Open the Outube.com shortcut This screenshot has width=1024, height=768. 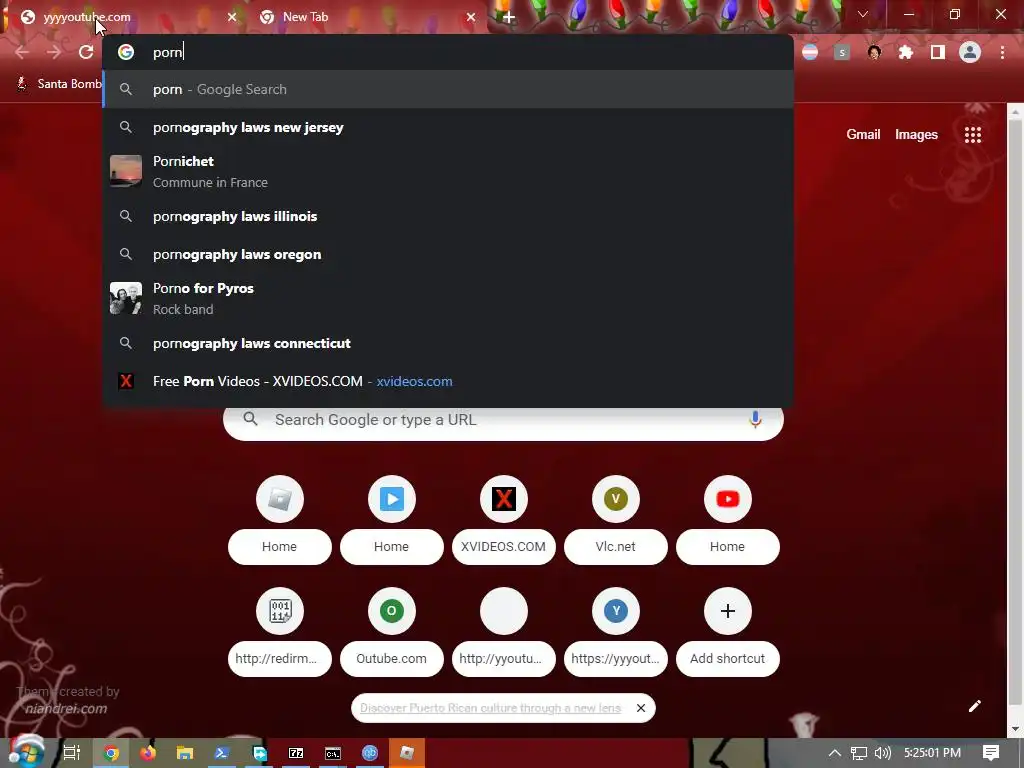pos(392,632)
